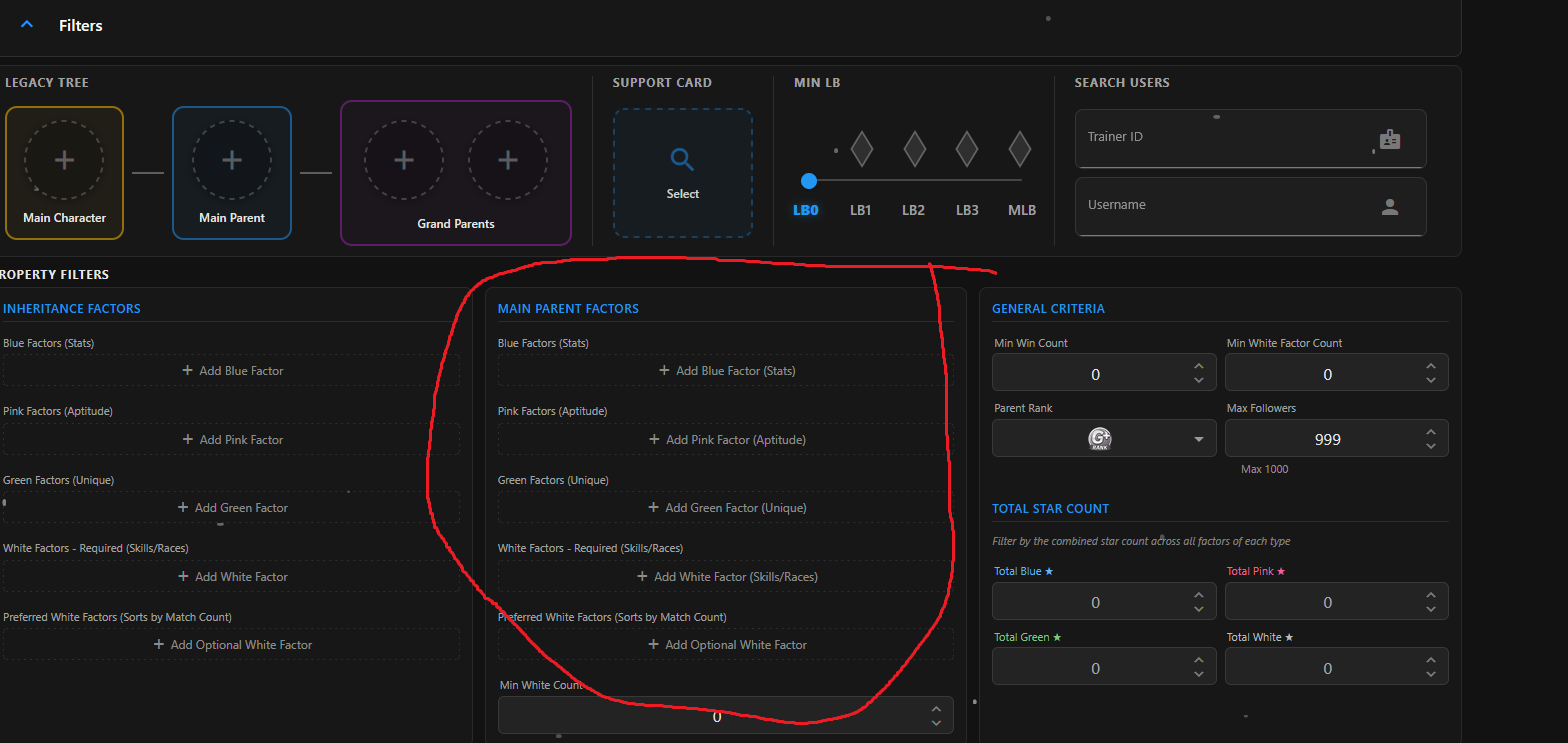Click Add White Factor (Skills/Races) for Main Parent
Viewport: 1568px width, 743px height.
[x=726, y=577]
